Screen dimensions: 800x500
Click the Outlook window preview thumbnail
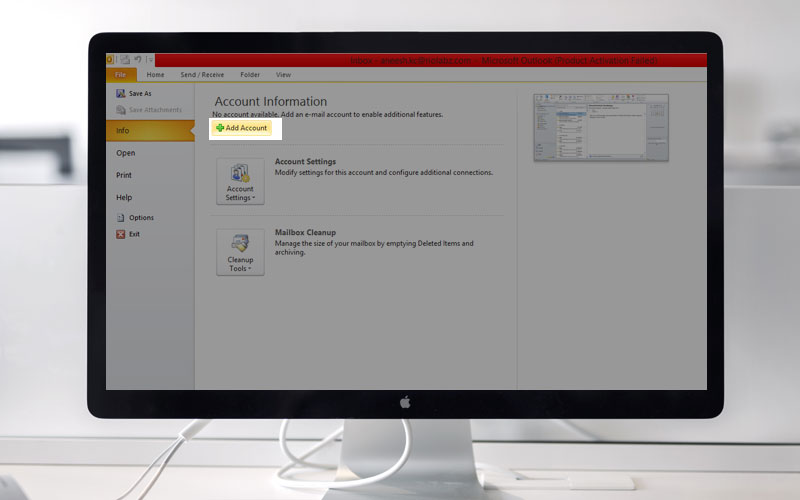coord(601,128)
